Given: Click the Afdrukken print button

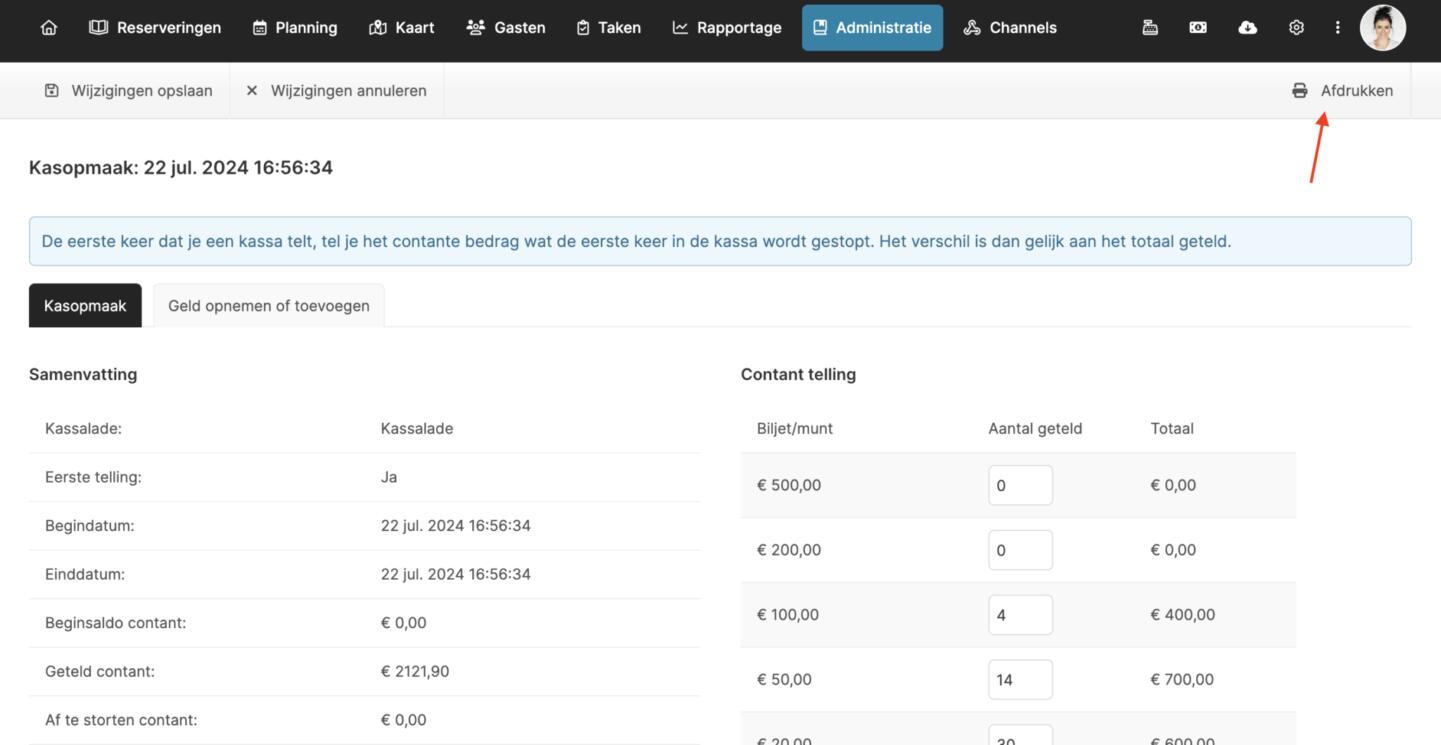Looking at the screenshot, I should (1342, 91).
